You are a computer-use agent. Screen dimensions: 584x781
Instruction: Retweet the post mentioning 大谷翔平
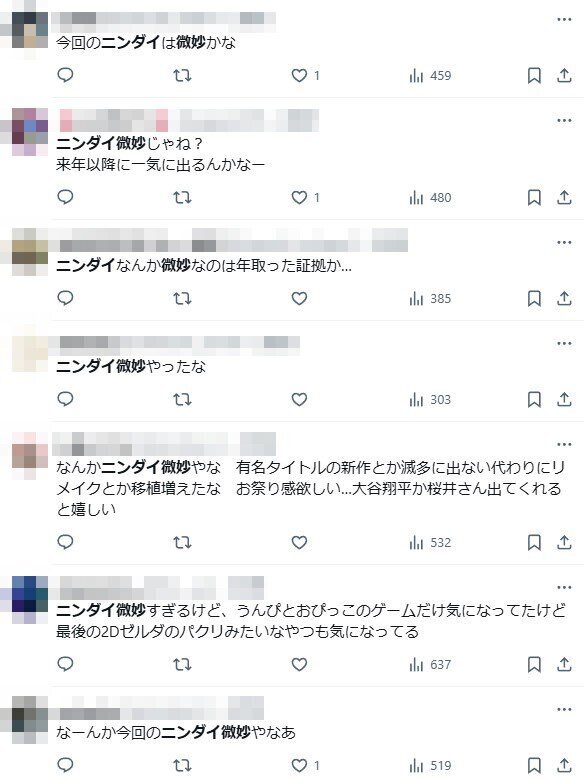182,542
